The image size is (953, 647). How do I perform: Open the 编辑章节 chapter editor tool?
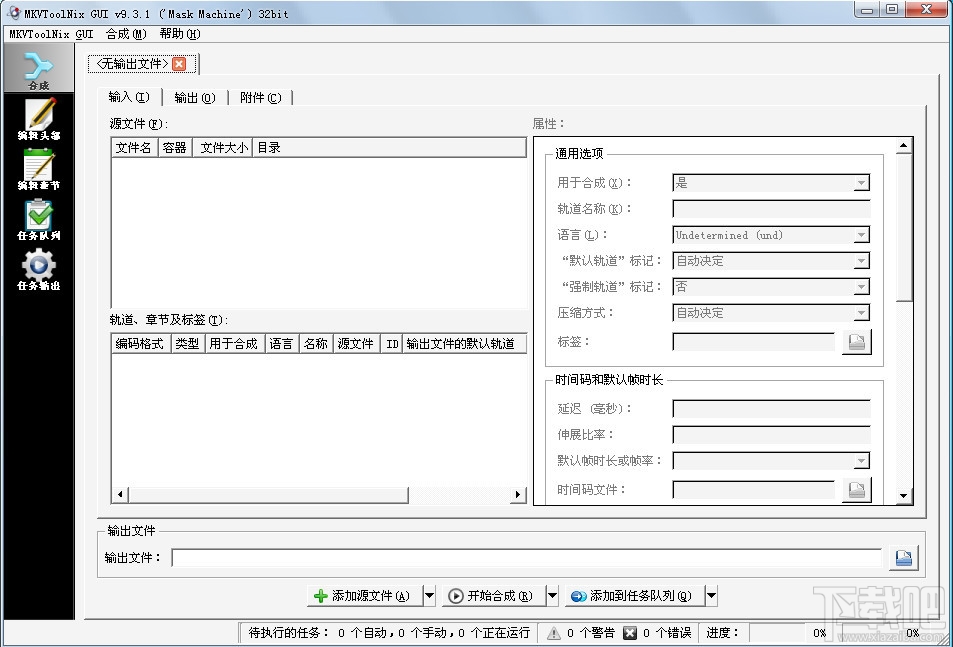[39, 168]
